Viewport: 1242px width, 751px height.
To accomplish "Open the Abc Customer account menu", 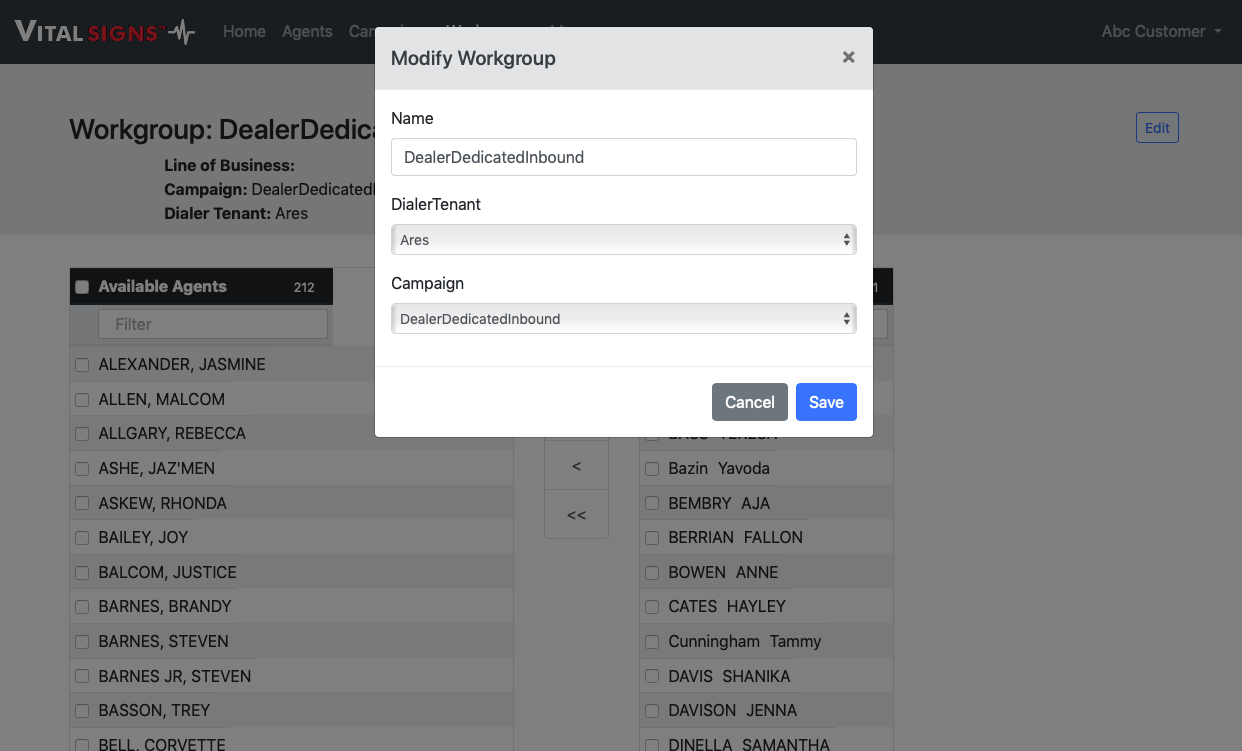I will (1161, 32).
